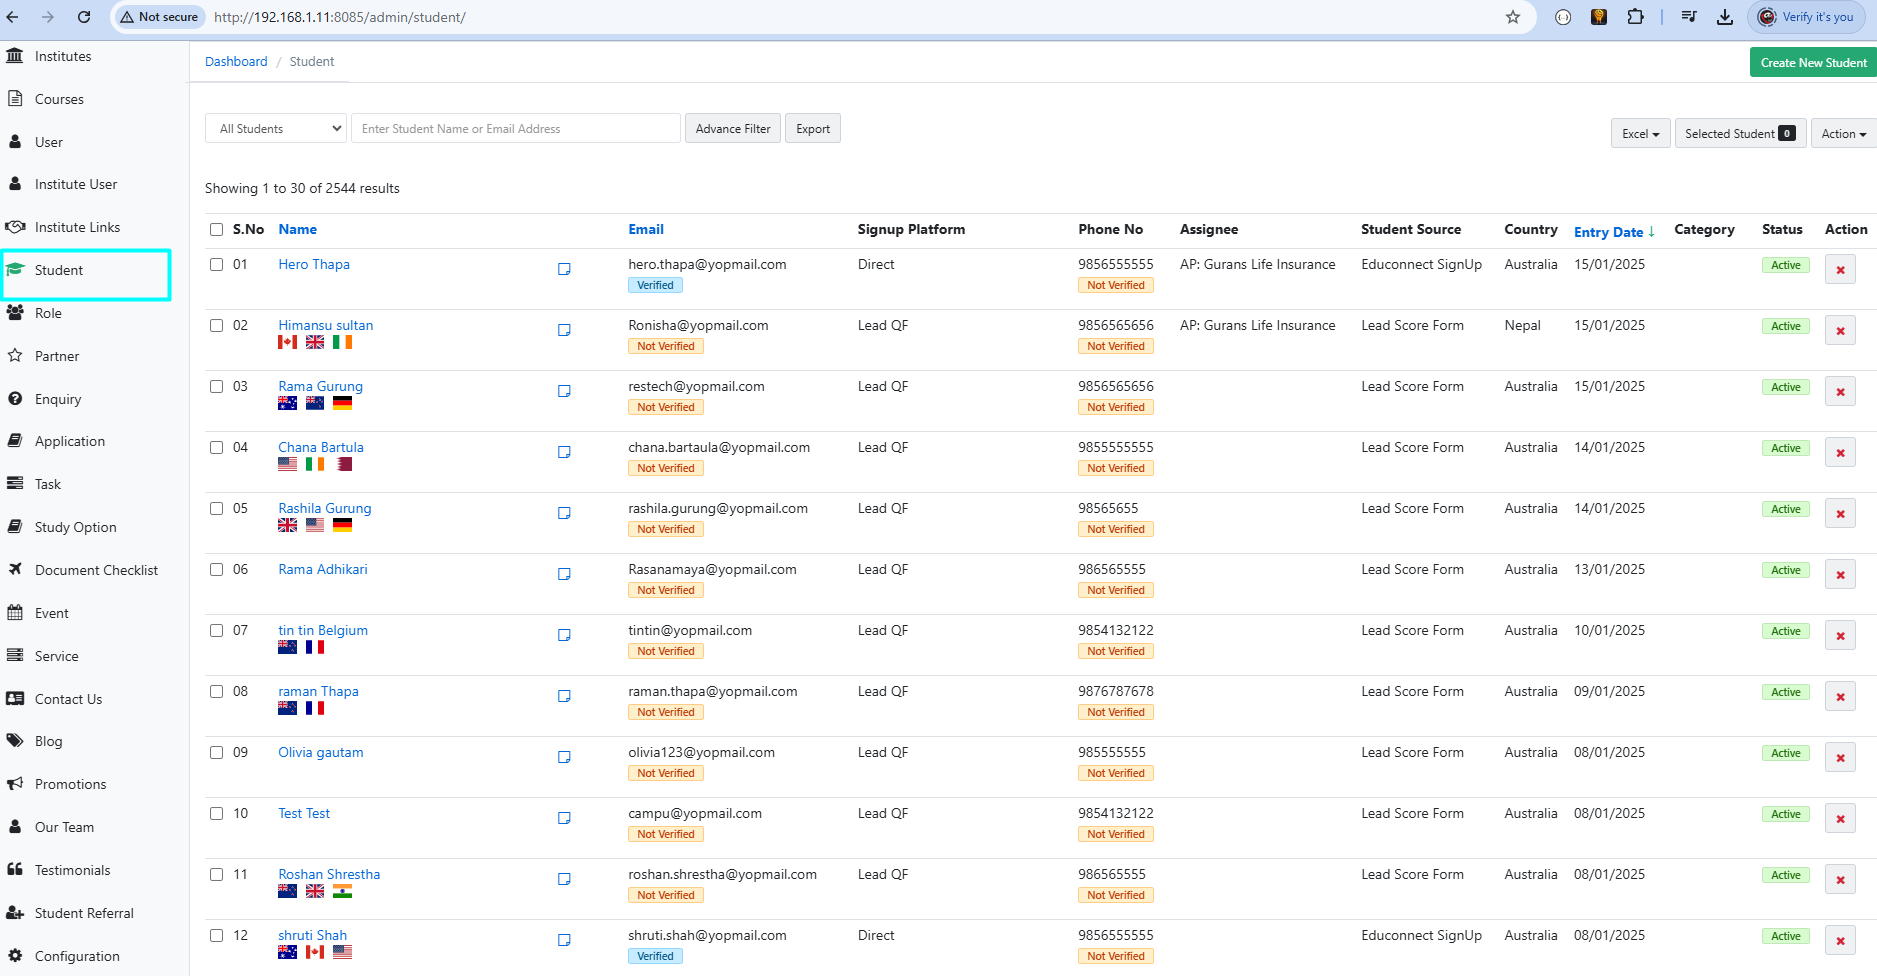Reload the page using the browser refresh icon

pyautogui.click(x=84, y=17)
